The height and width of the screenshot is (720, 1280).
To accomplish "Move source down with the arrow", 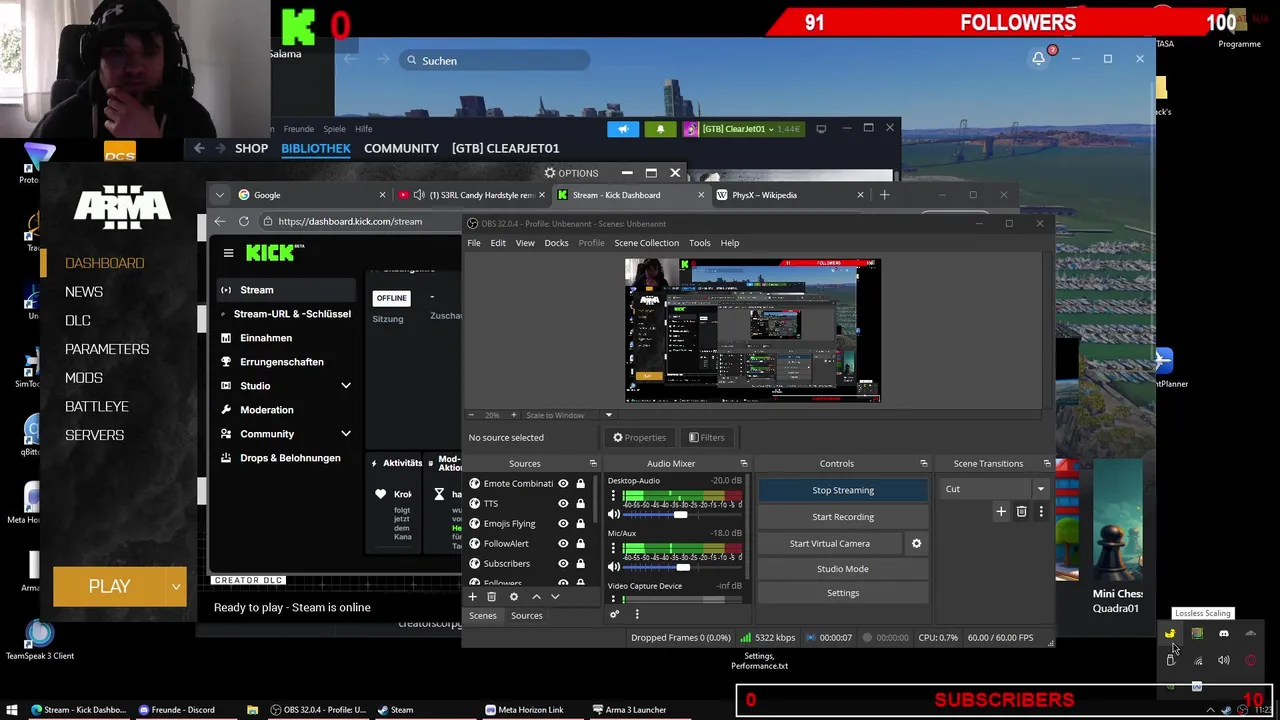I will [555, 597].
